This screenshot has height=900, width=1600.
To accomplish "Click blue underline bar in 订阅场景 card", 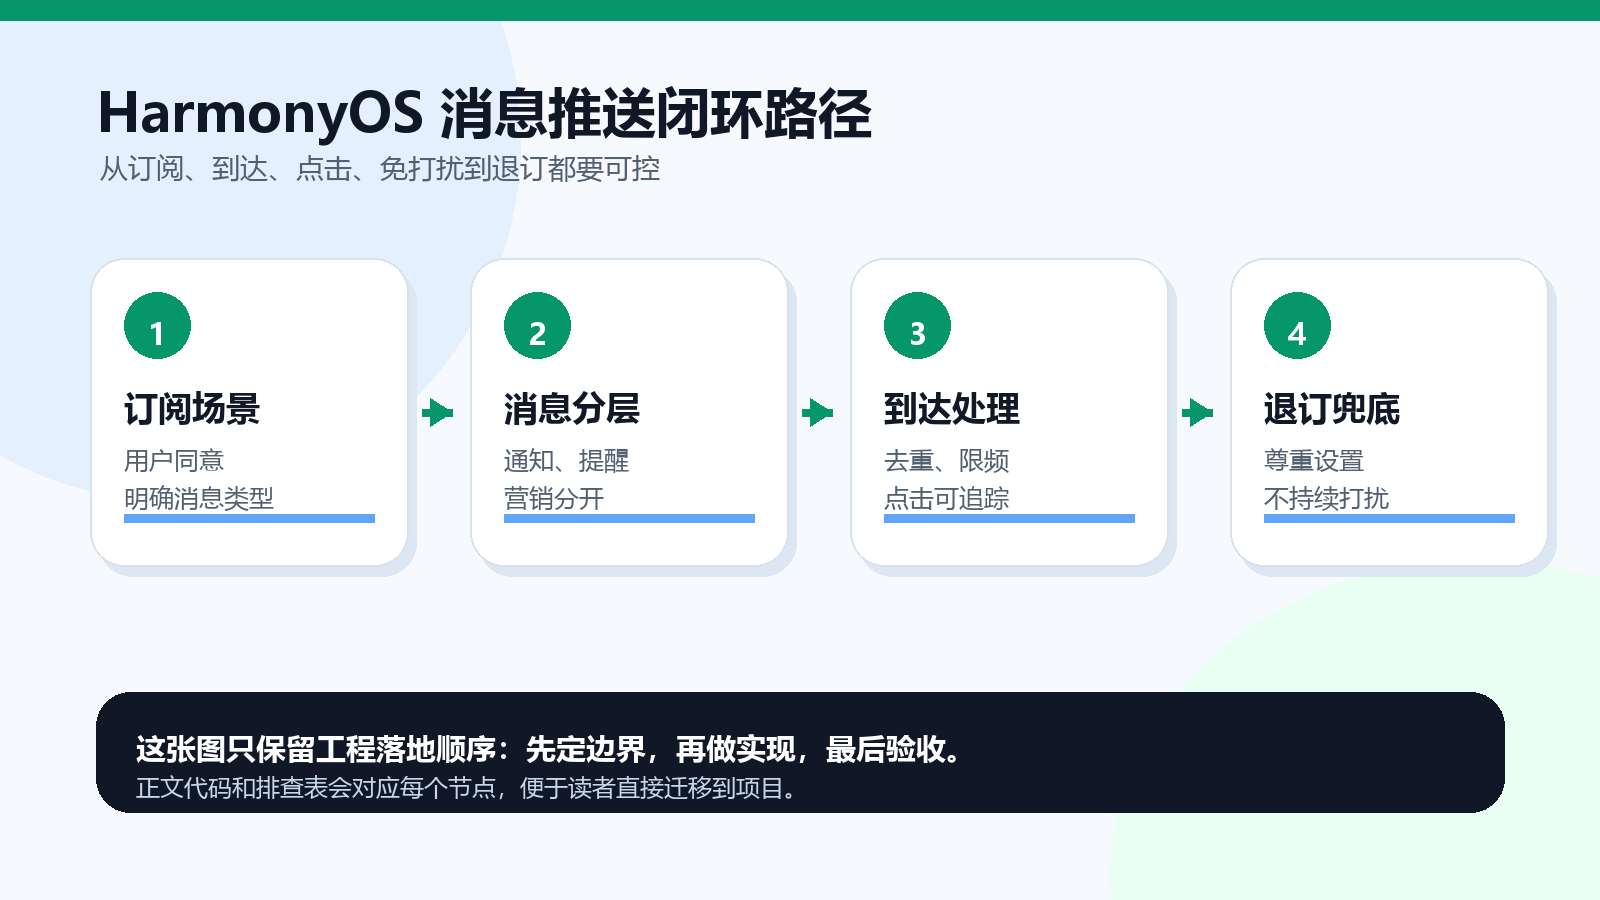I will pyautogui.click(x=249, y=518).
